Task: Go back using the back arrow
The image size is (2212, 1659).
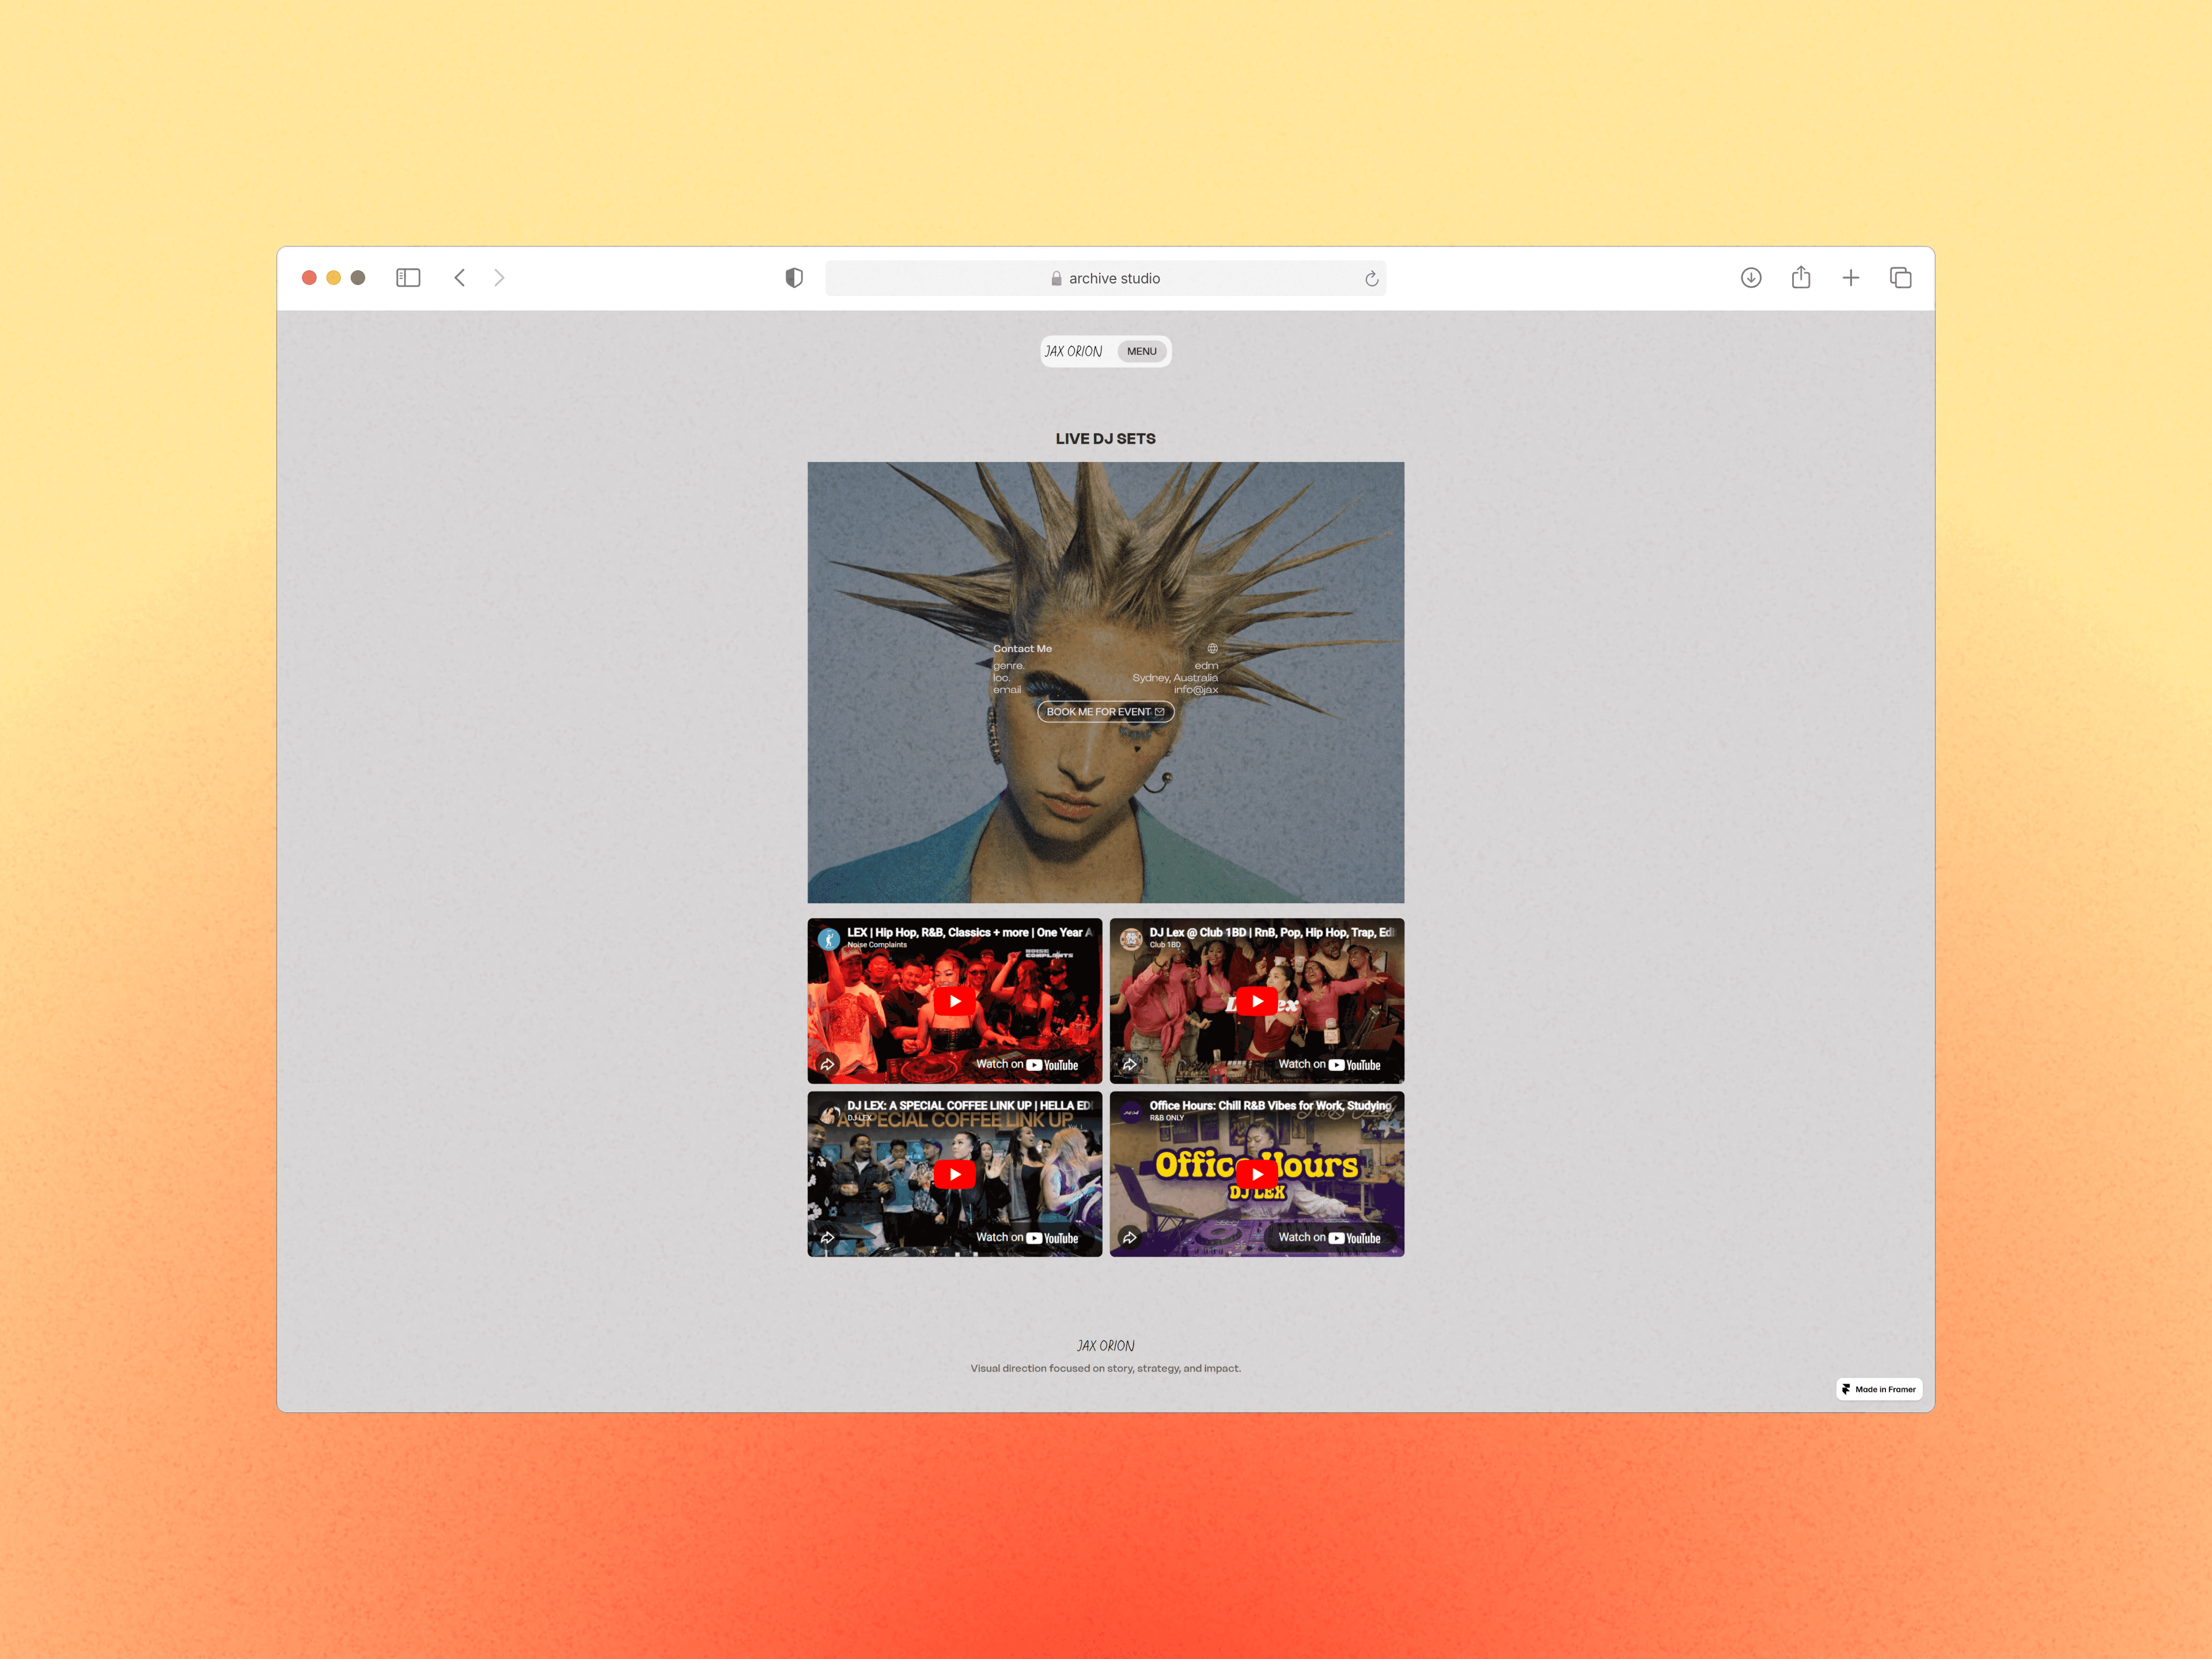Action: tap(460, 278)
